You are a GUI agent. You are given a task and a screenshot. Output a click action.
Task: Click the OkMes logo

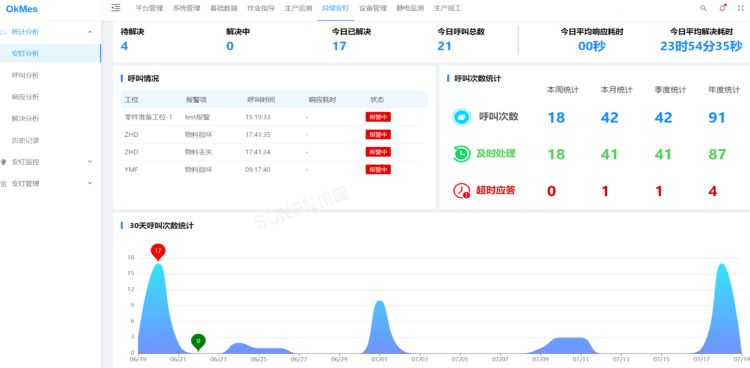[22, 9]
